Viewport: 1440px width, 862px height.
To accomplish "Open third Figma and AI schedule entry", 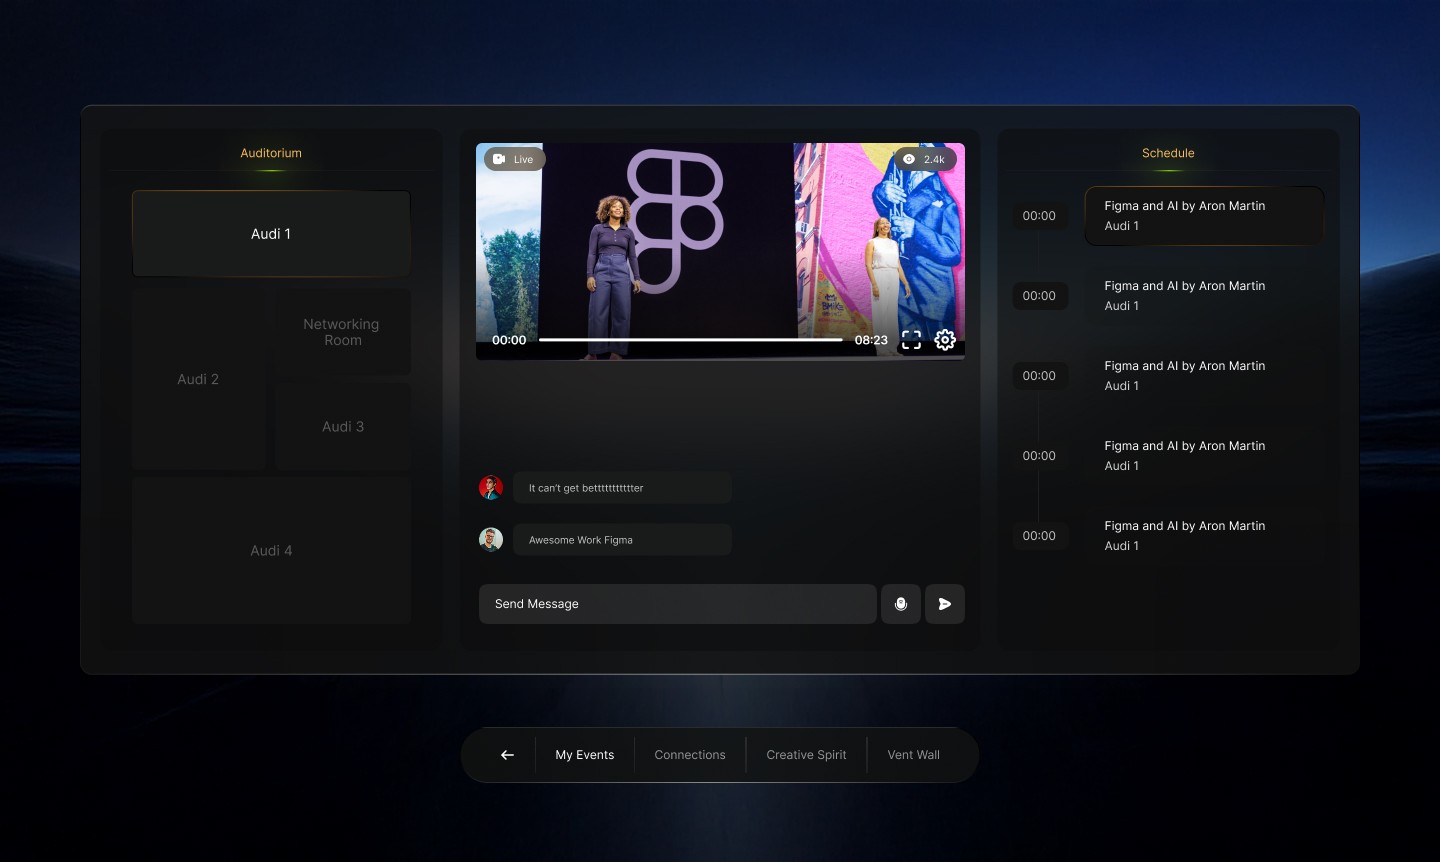I will (x=1204, y=376).
